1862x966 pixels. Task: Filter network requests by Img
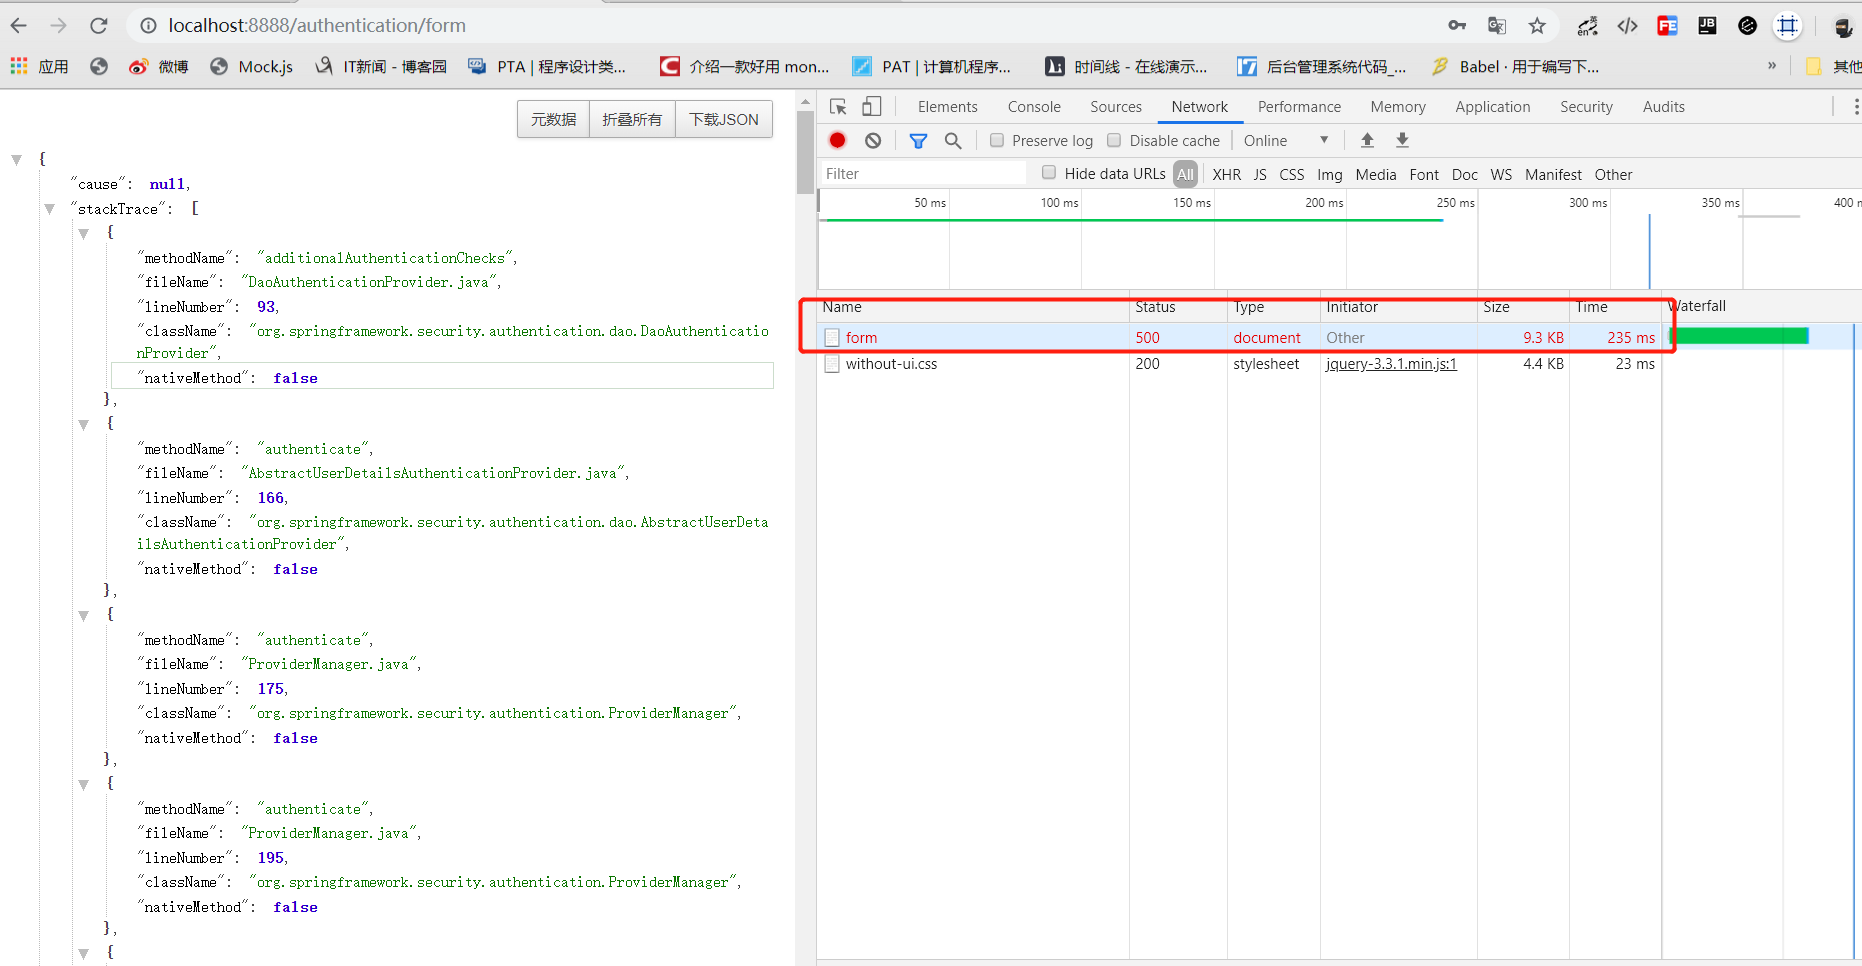pyautogui.click(x=1330, y=174)
